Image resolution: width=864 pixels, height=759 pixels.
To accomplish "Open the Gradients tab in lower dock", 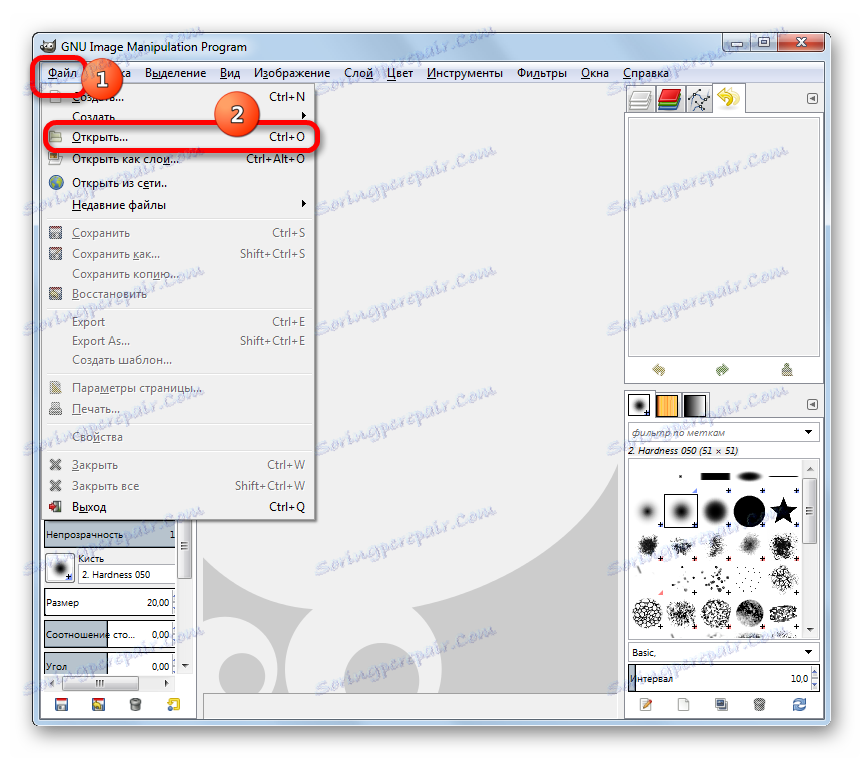I will coord(694,405).
